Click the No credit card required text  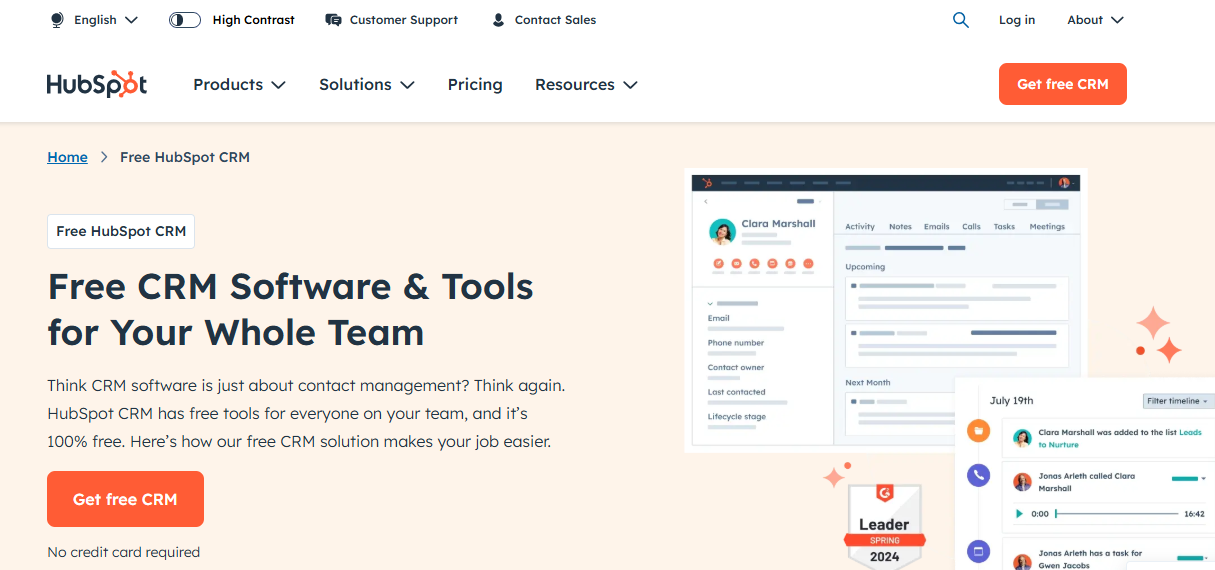tap(123, 552)
